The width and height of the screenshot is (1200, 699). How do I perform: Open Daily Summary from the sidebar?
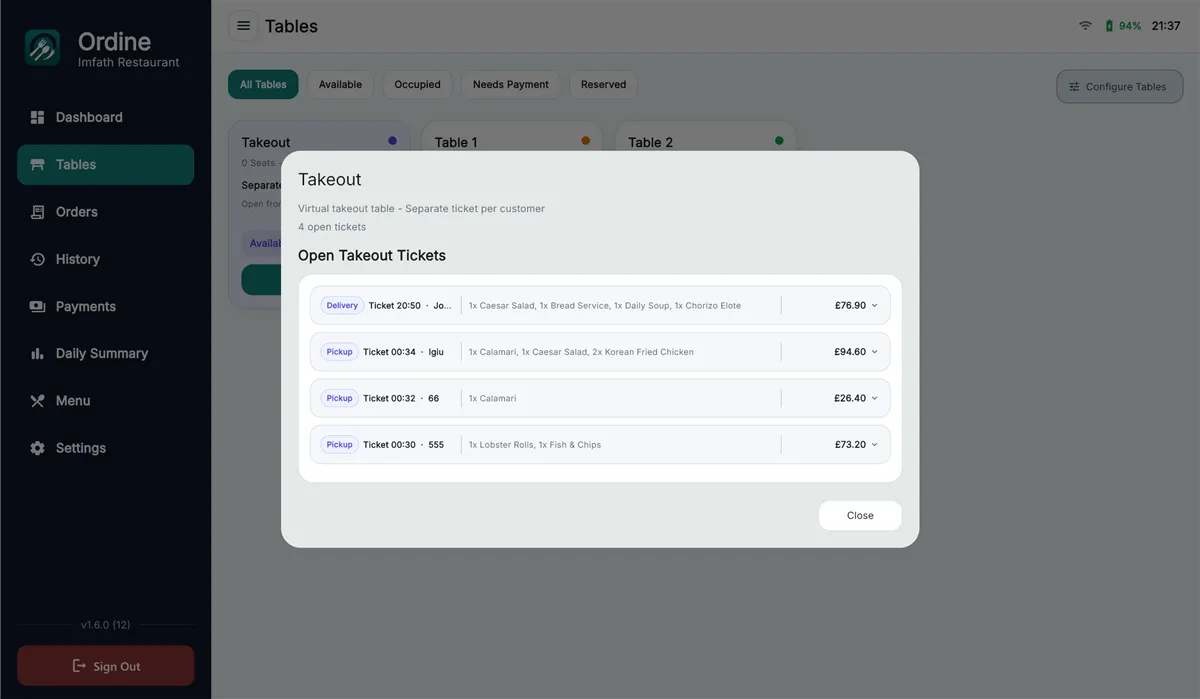106,354
